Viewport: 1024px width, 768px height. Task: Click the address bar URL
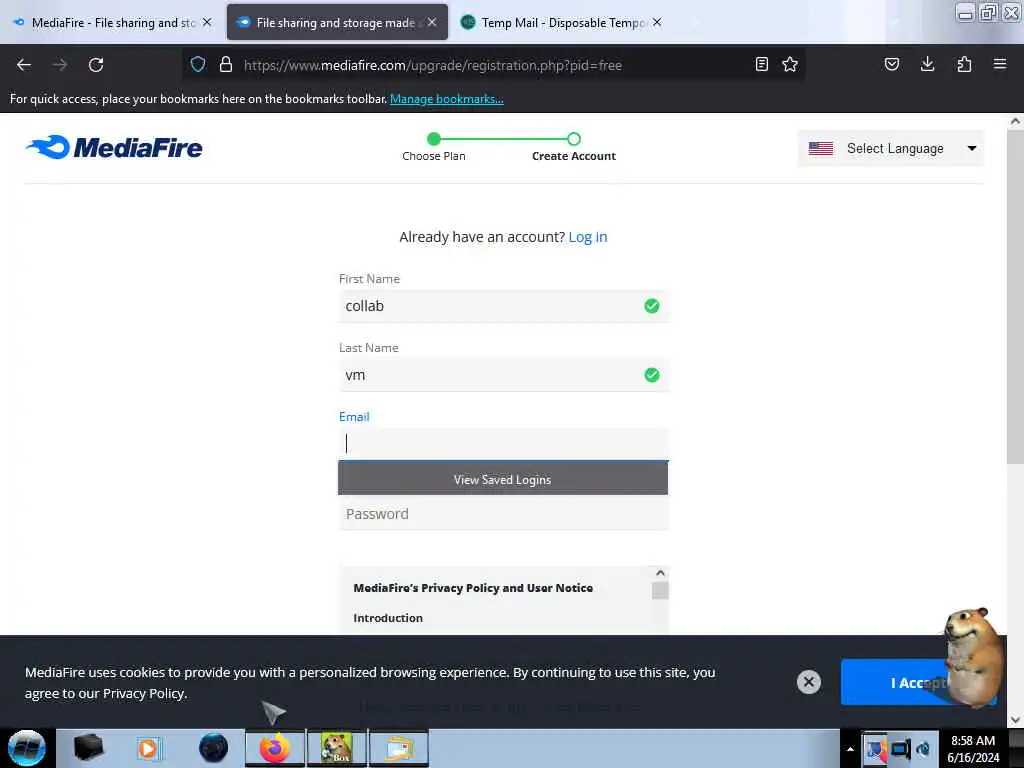pos(432,65)
